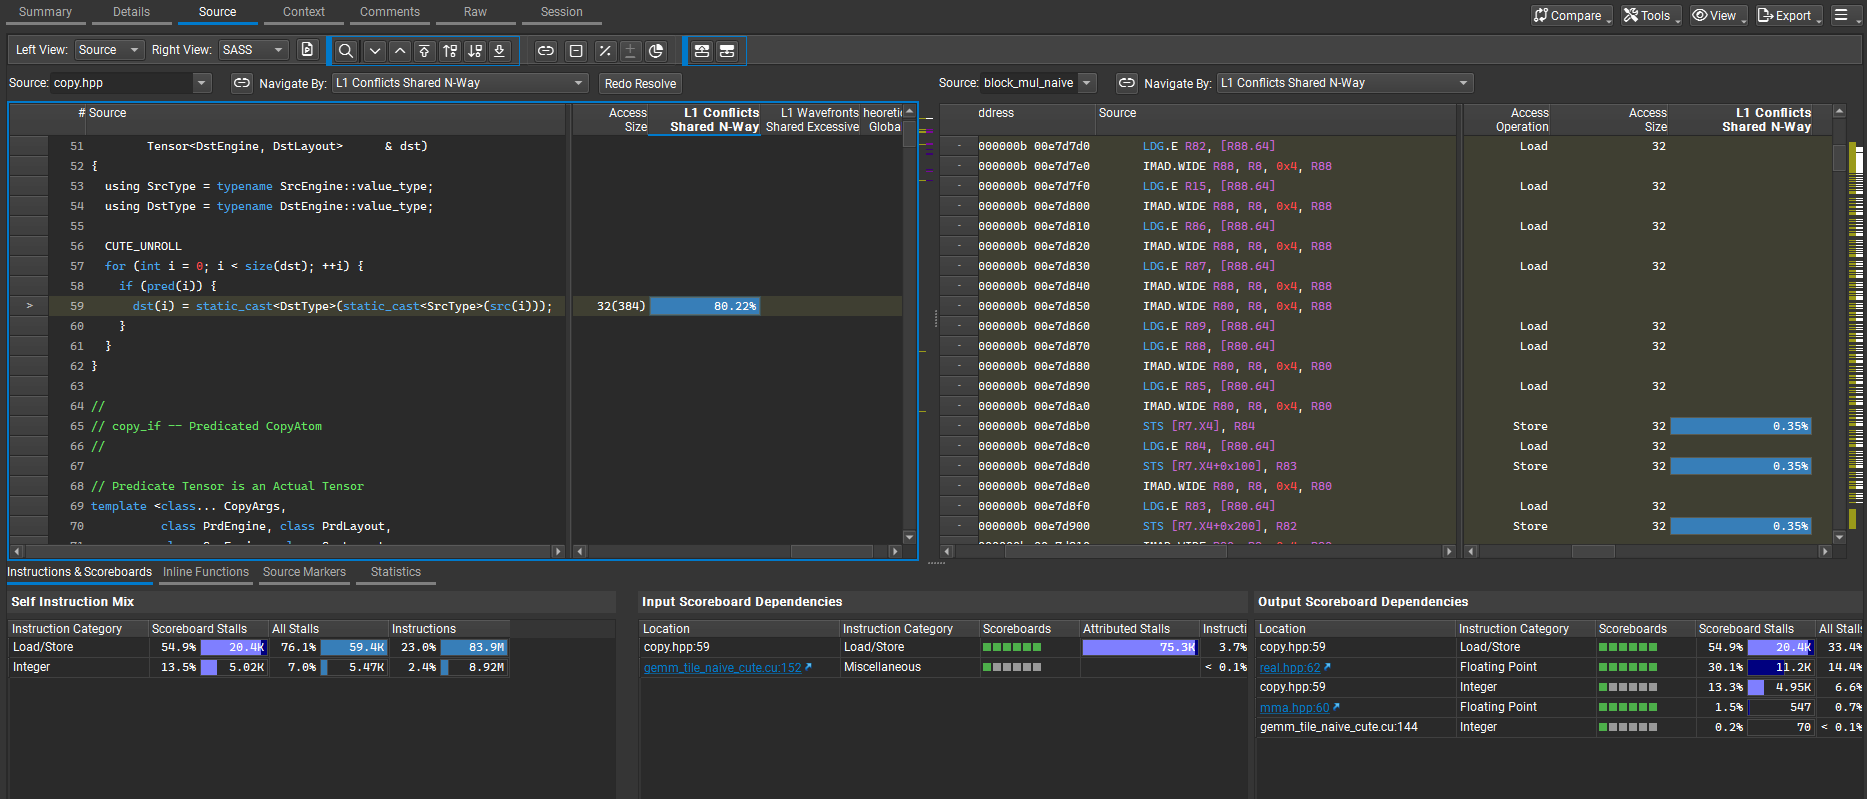Click the collapse square-minus icon in toolbar
This screenshot has height=799, width=1867.
click(x=576, y=51)
